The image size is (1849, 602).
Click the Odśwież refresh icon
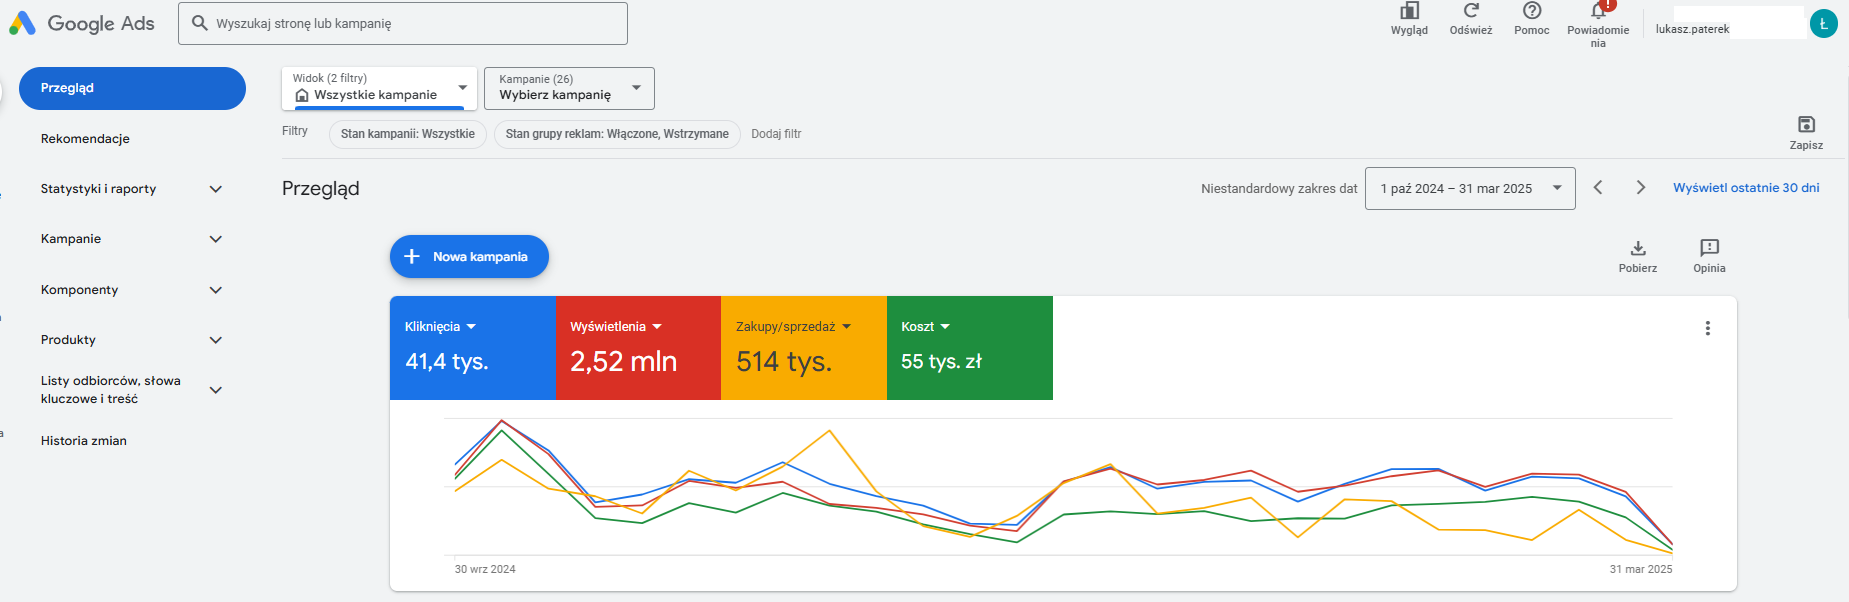click(1471, 11)
